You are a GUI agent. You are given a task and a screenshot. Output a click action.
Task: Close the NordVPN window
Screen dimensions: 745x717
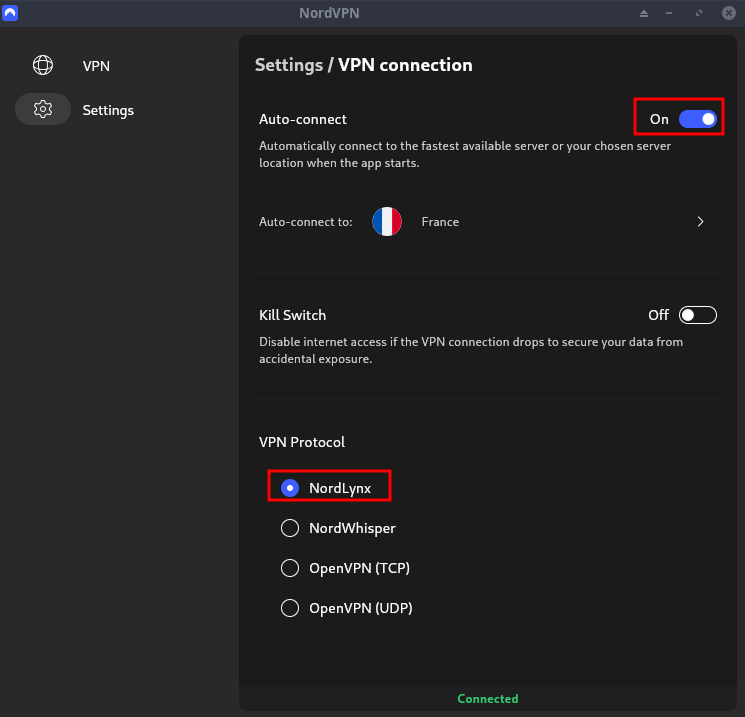728,13
